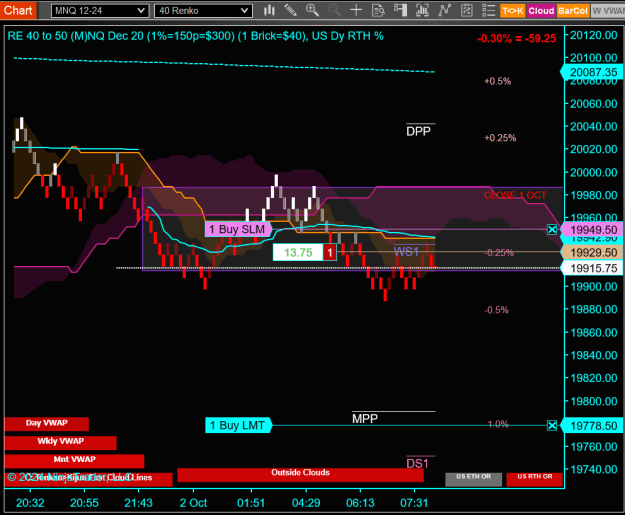Toggle the Cloud indicator button
The width and height of the screenshot is (625, 515).
(x=541, y=11)
